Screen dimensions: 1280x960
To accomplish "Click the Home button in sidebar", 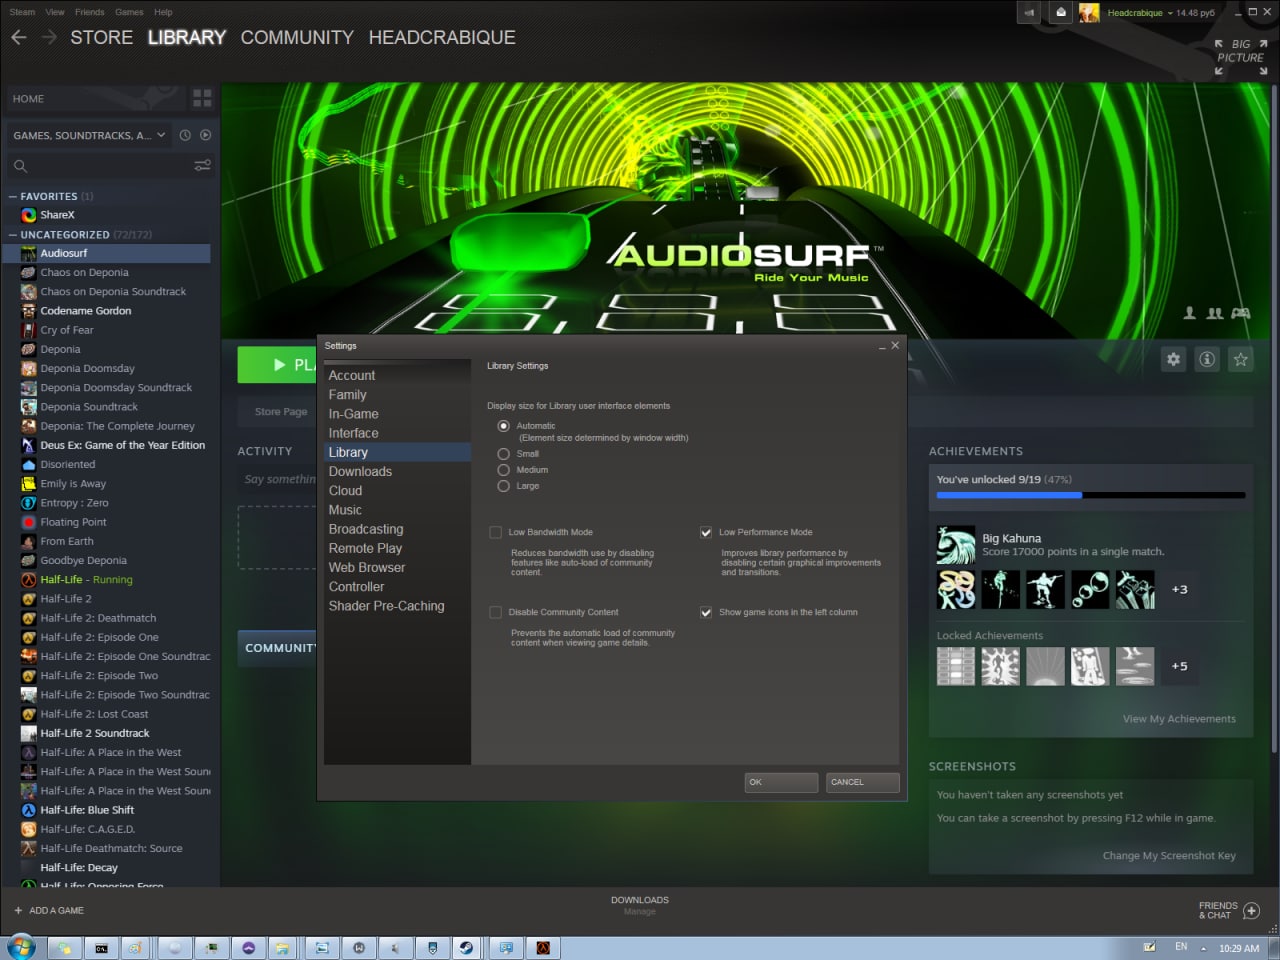I will (96, 99).
